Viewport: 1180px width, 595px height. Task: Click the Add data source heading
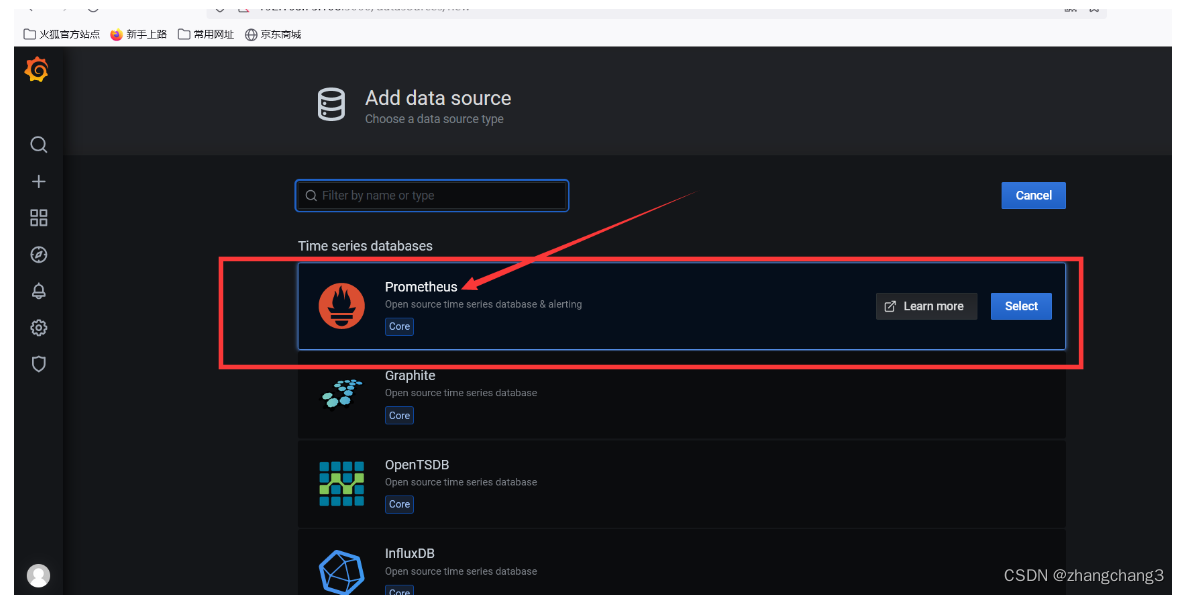(x=438, y=98)
